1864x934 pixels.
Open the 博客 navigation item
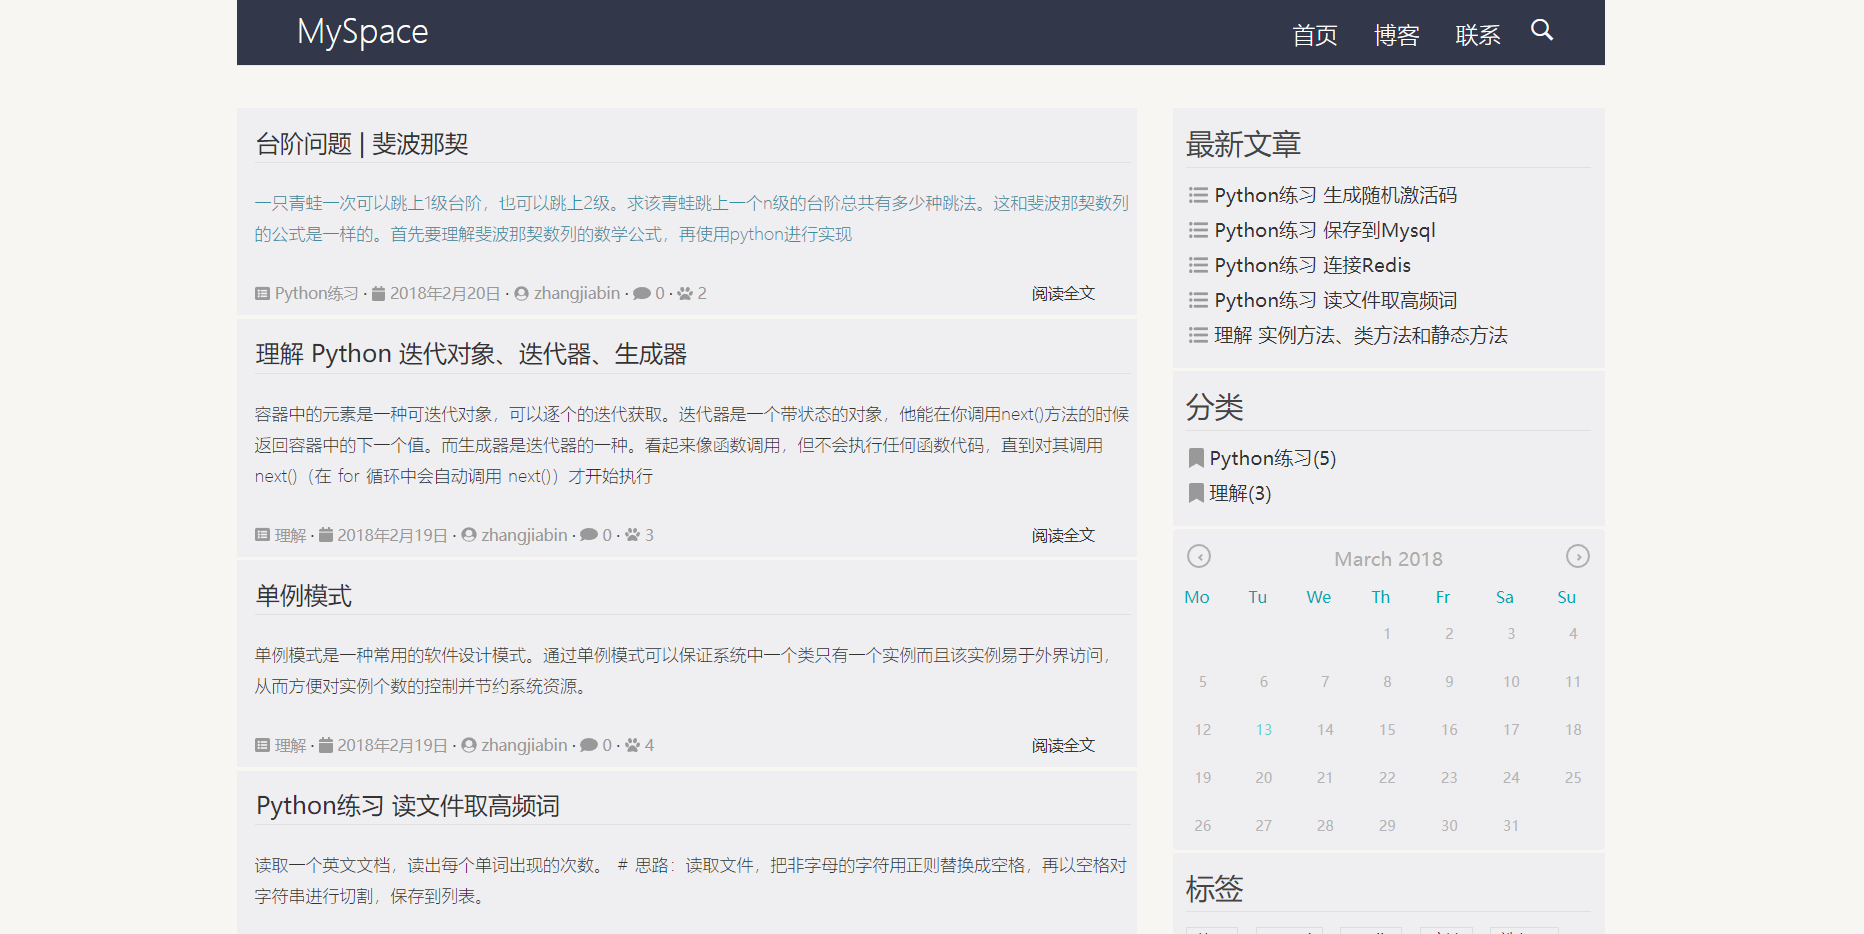tap(1396, 35)
